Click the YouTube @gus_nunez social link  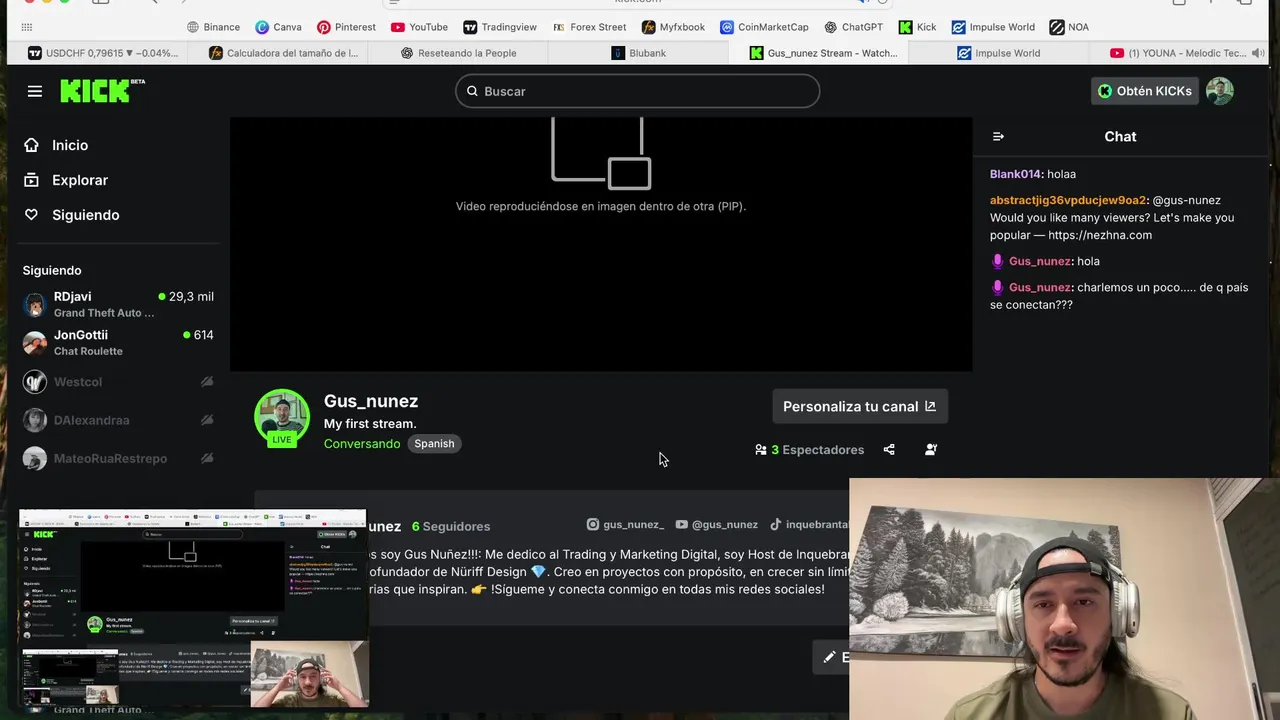(716, 524)
